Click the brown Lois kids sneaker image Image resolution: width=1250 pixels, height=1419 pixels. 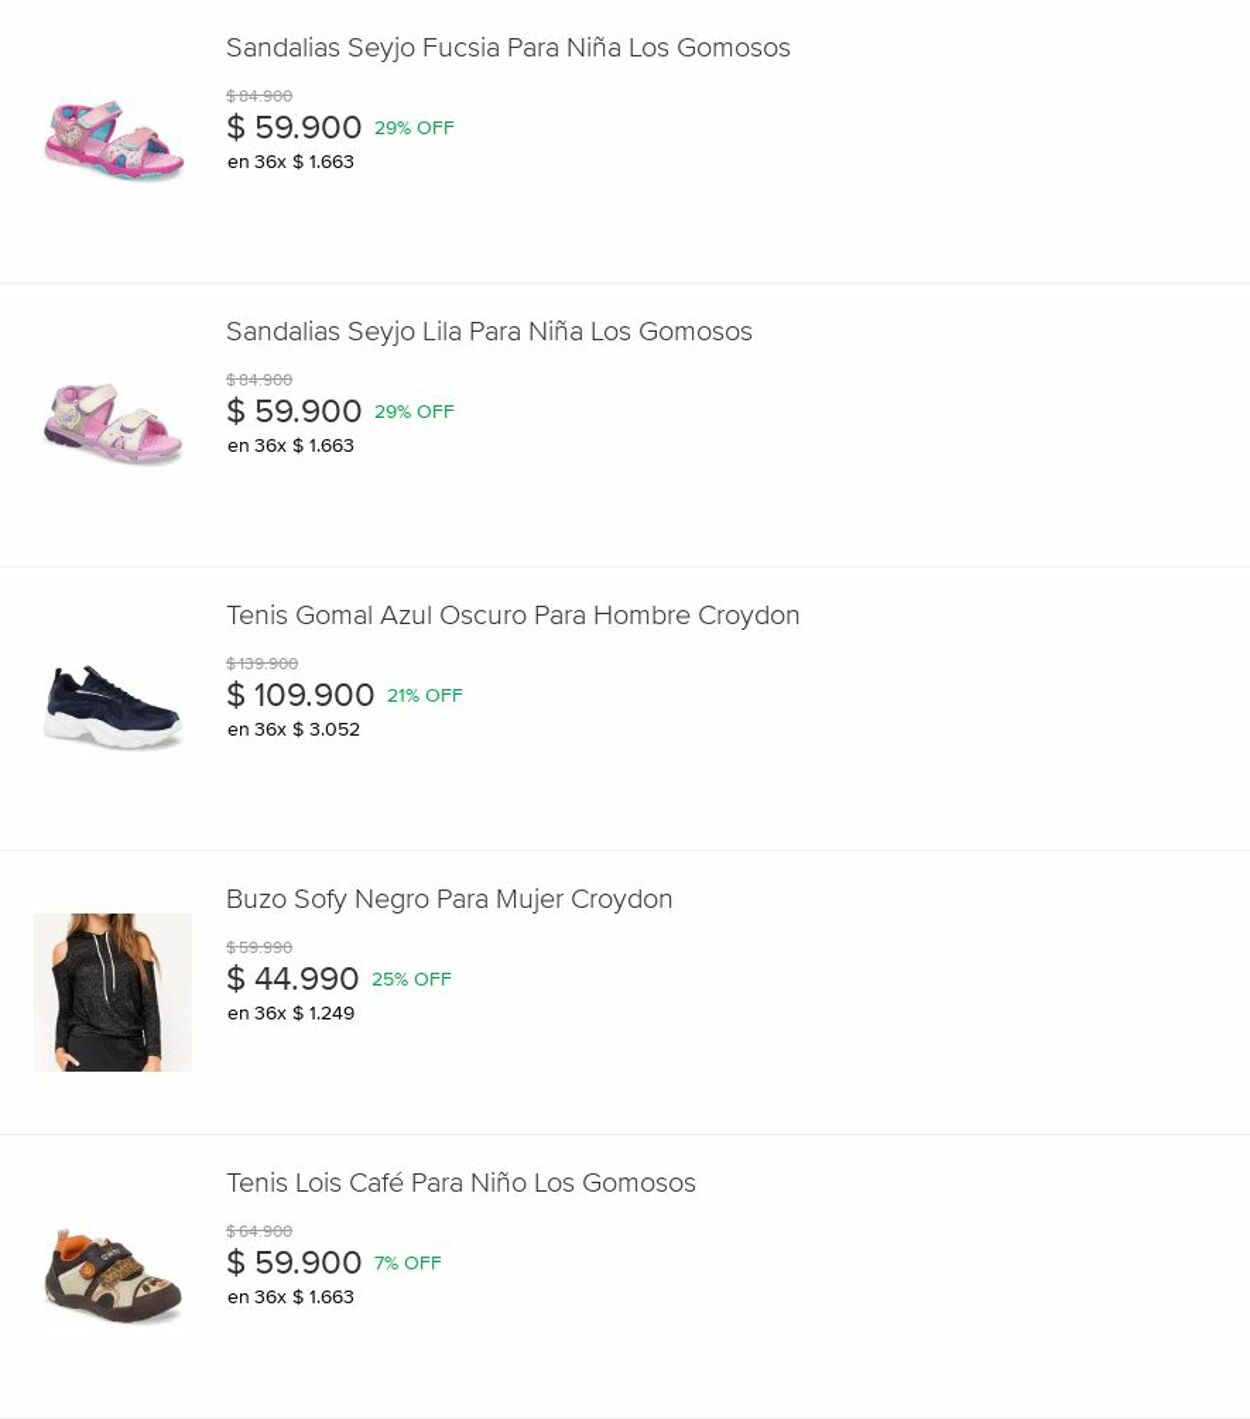tap(113, 1275)
